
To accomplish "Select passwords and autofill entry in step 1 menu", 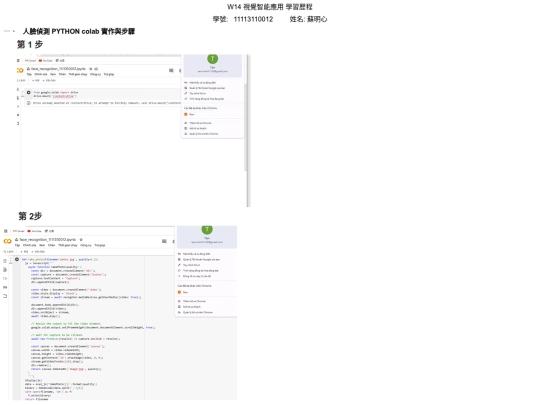I will tap(200, 83).
